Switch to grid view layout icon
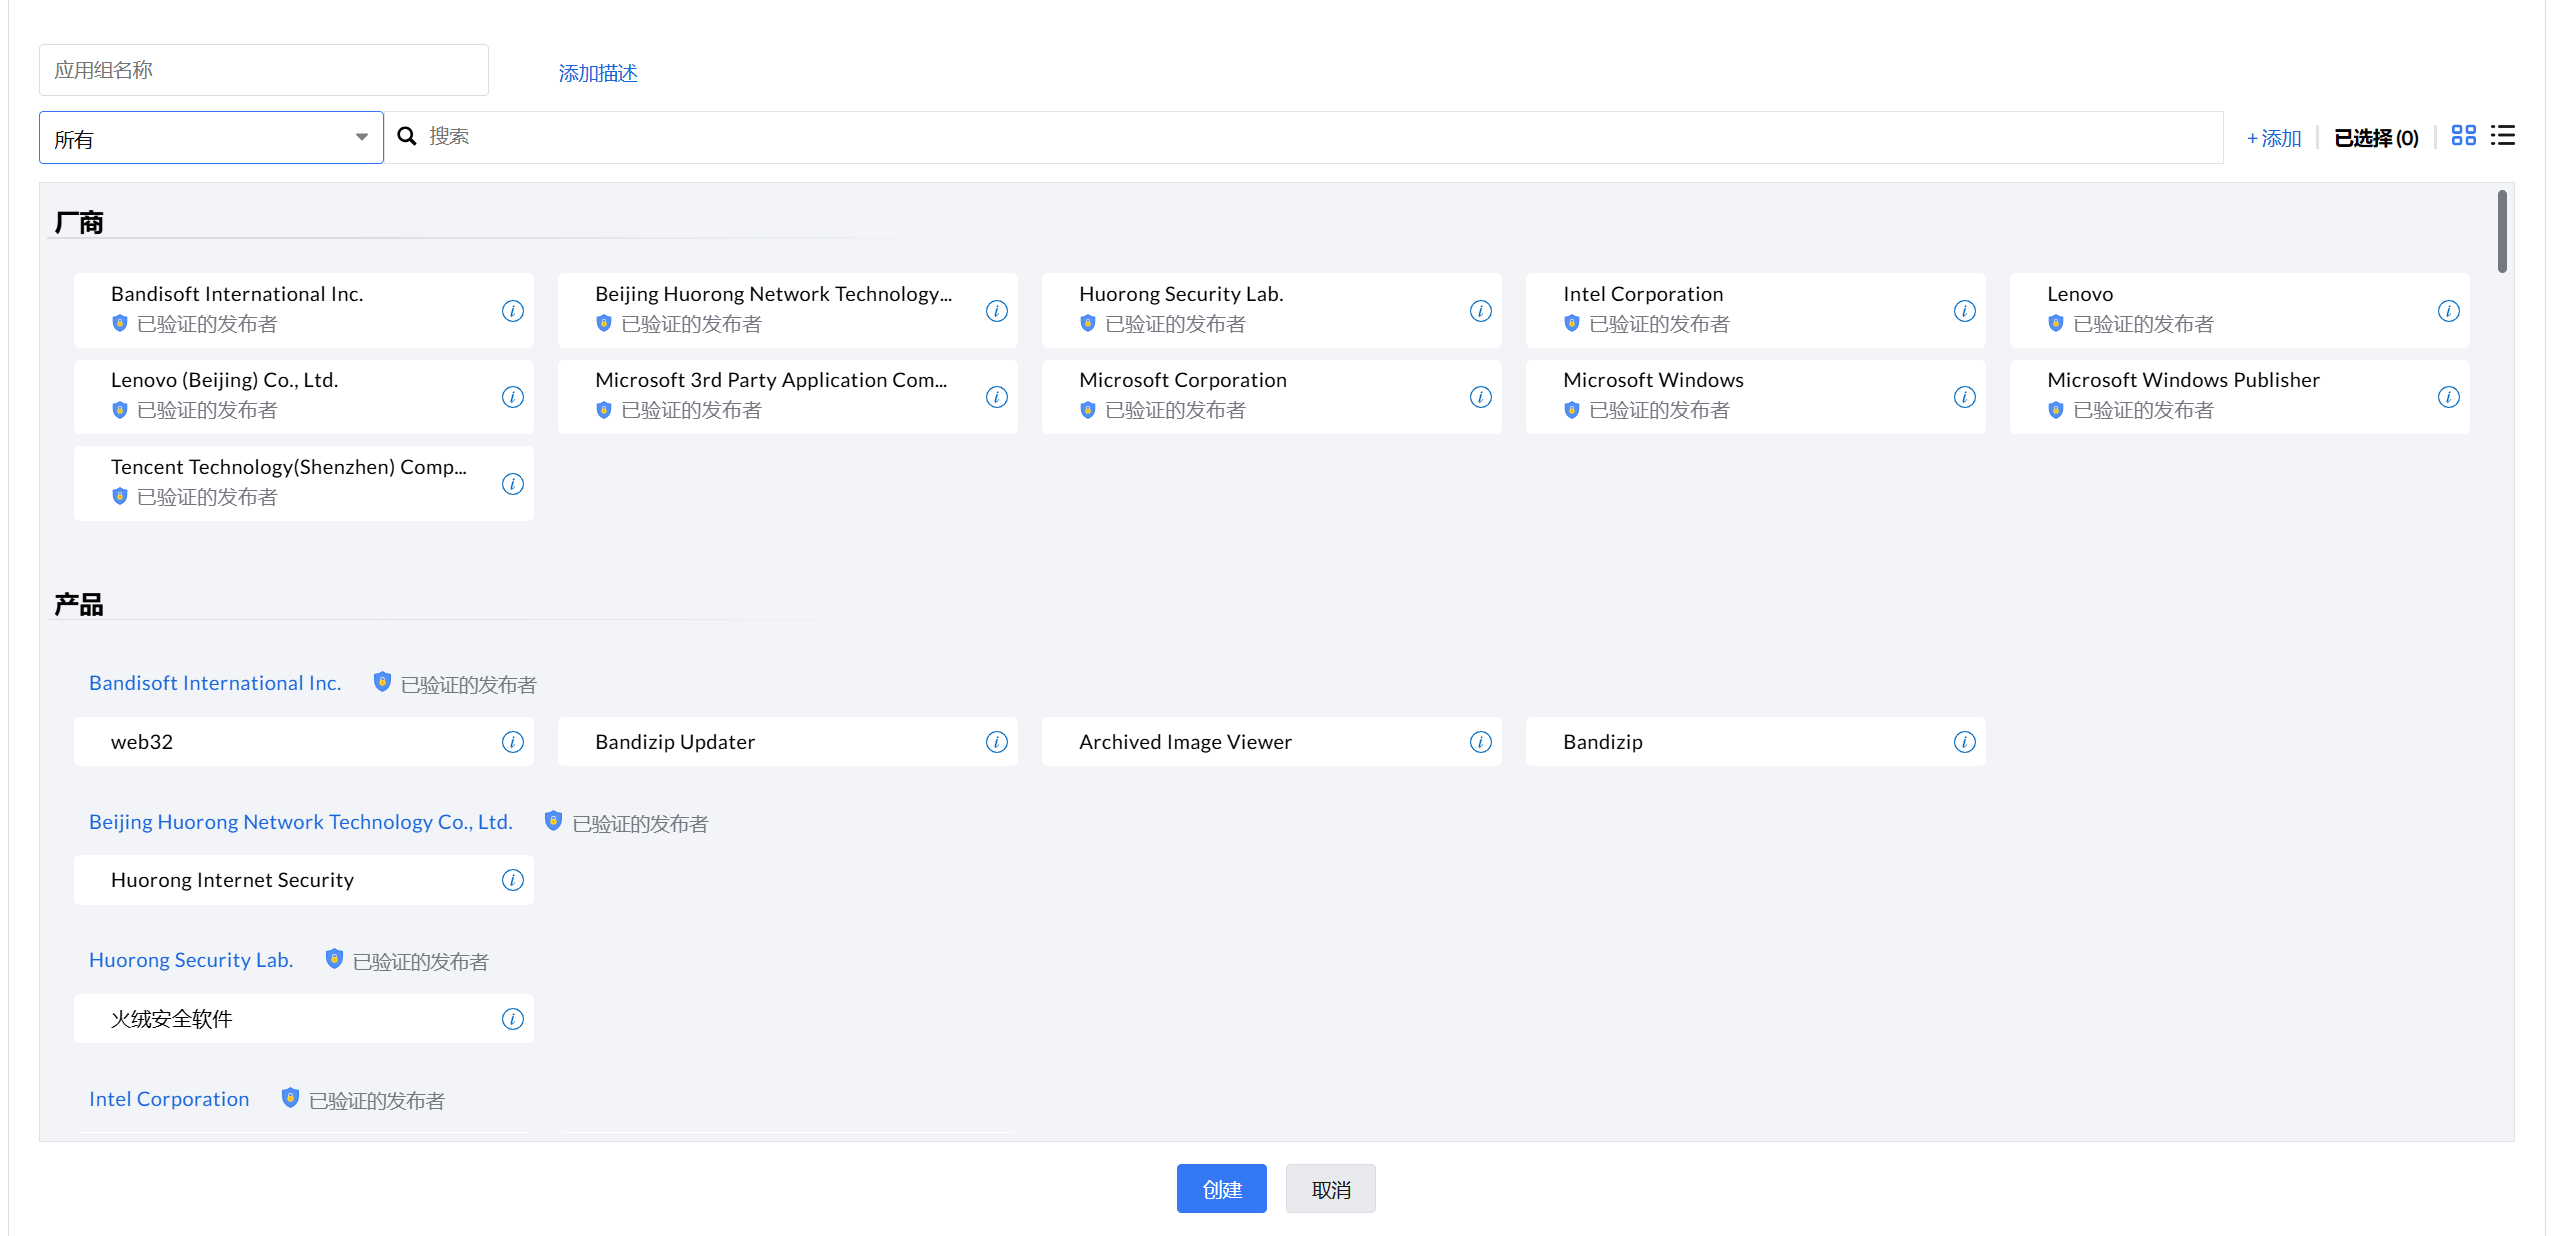 2463,136
